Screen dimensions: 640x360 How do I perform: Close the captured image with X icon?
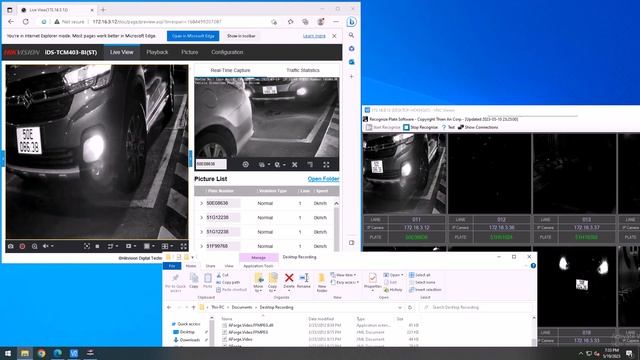pos(295,164)
